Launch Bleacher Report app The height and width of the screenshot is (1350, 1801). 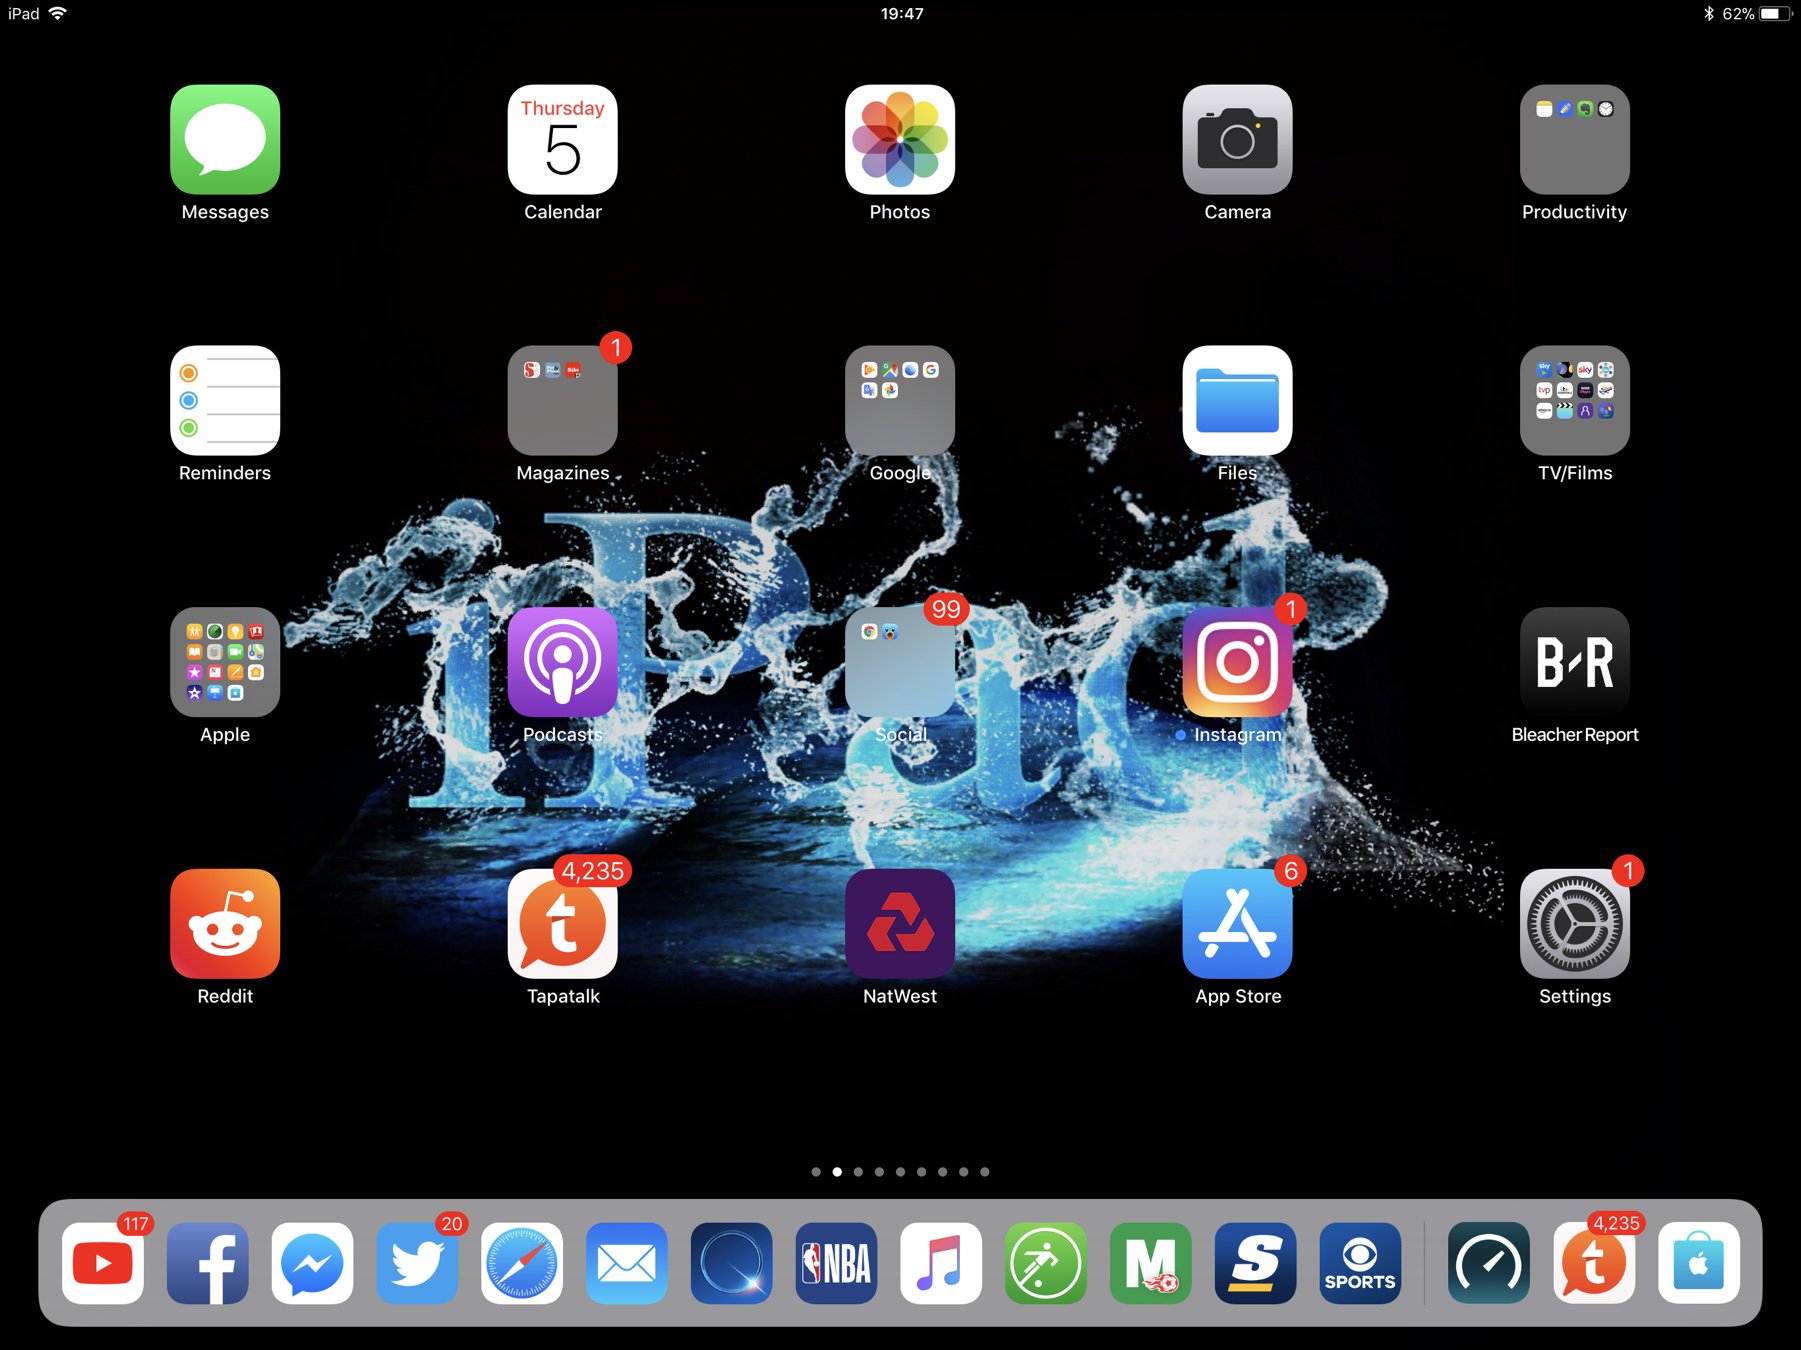[x=1575, y=662]
